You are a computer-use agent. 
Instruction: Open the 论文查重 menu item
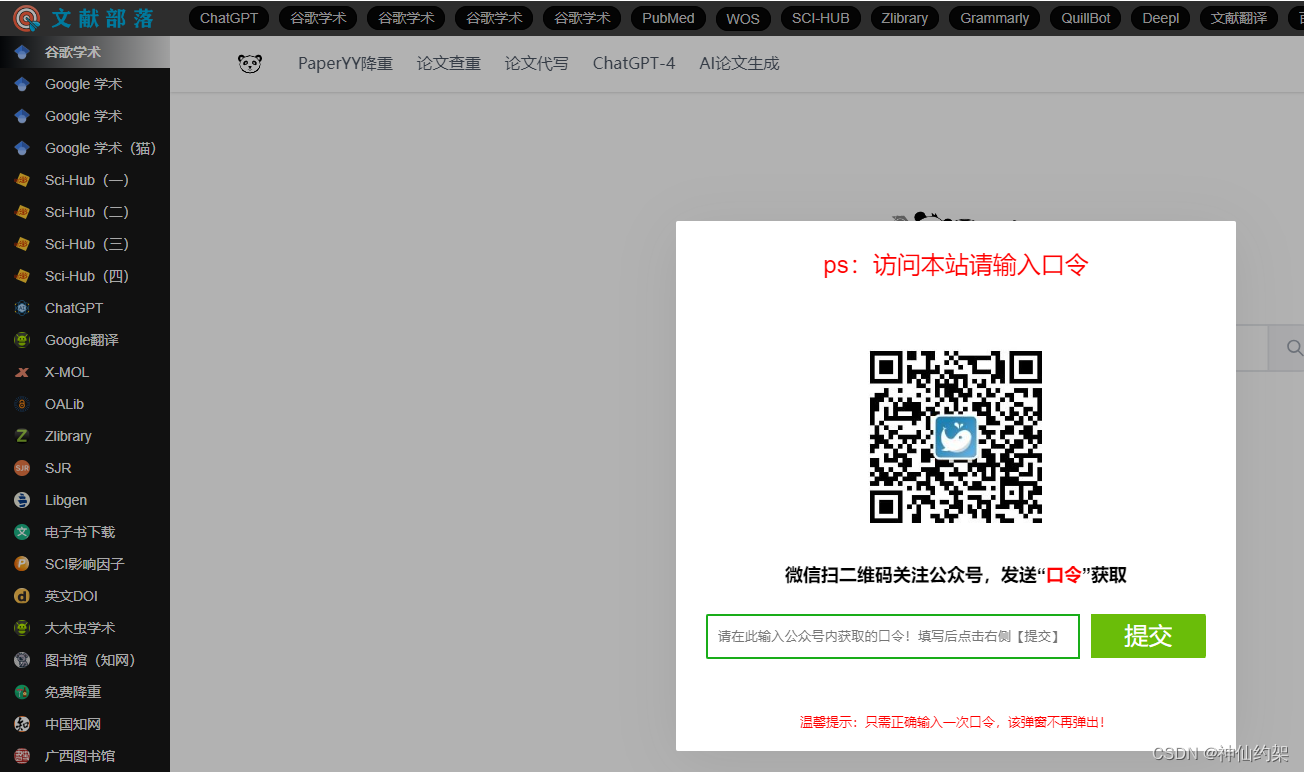(x=449, y=63)
